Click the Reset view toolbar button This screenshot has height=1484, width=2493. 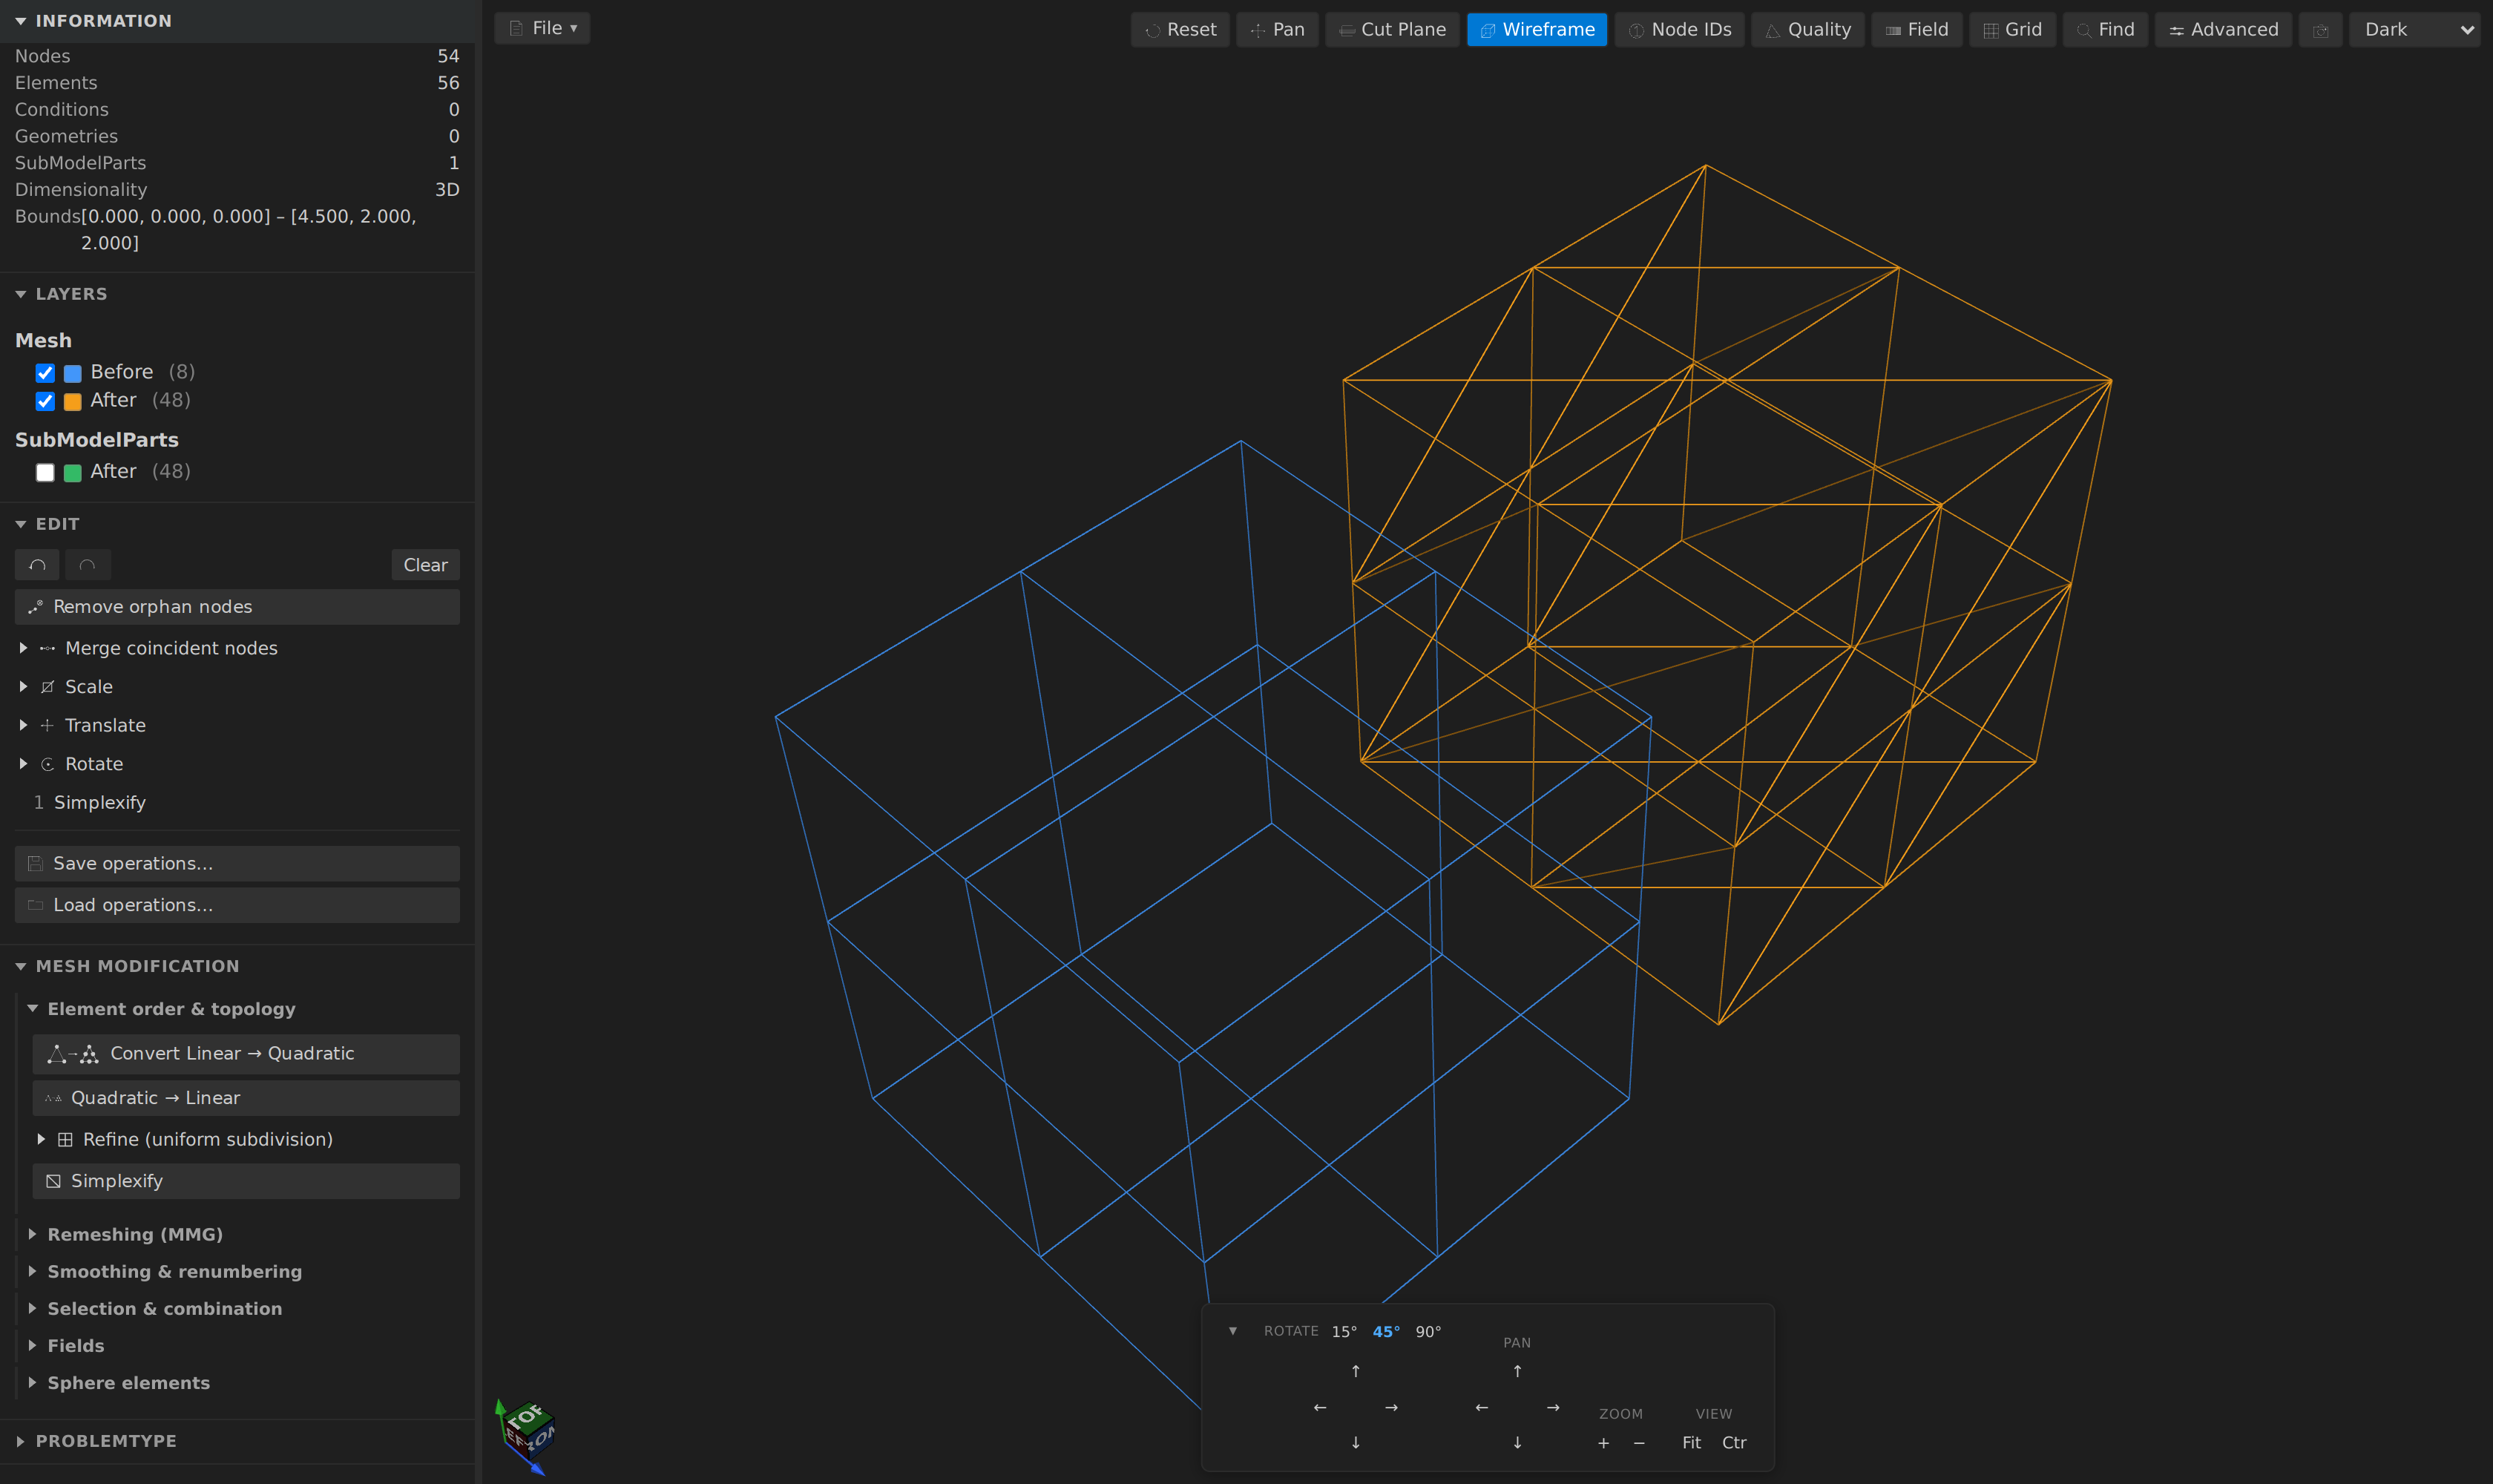pyautogui.click(x=1180, y=30)
